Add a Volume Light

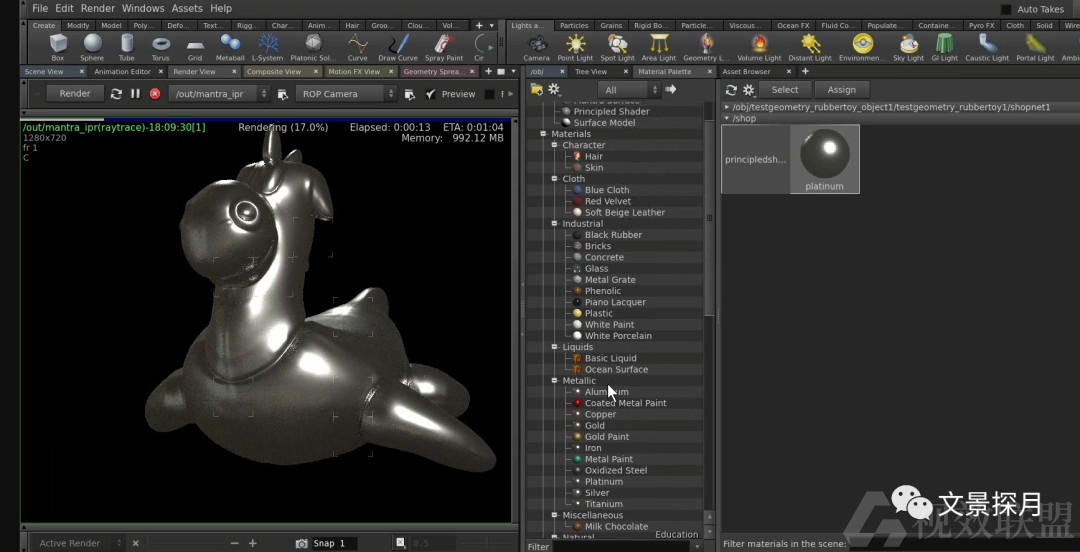pyautogui.click(x=759, y=48)
